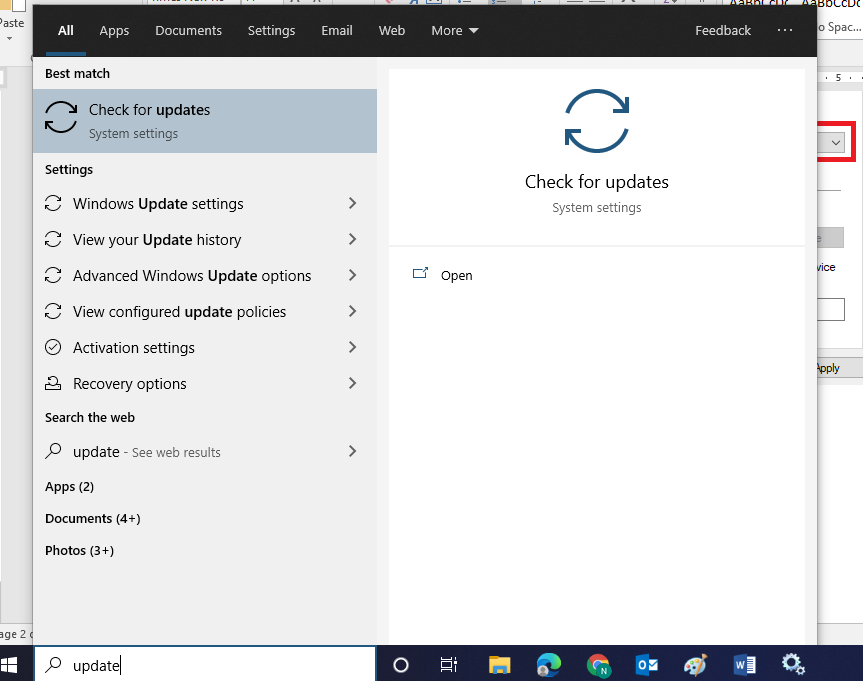This screenshot has width=863, height=681.
Task: Click Open in the preview pane
Action: tap(456, 276)
